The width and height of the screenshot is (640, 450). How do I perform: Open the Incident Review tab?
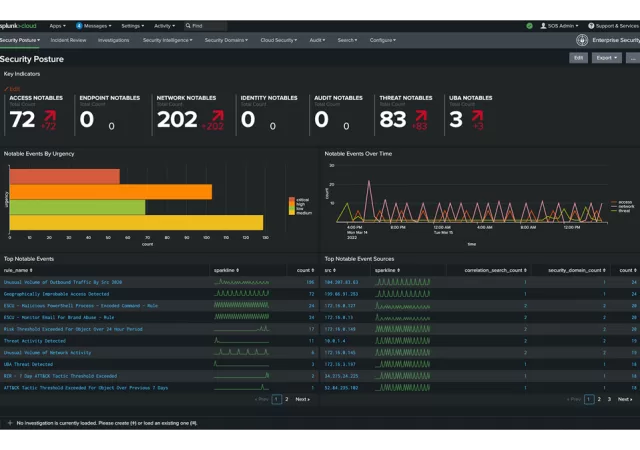[x=68, y=40]
